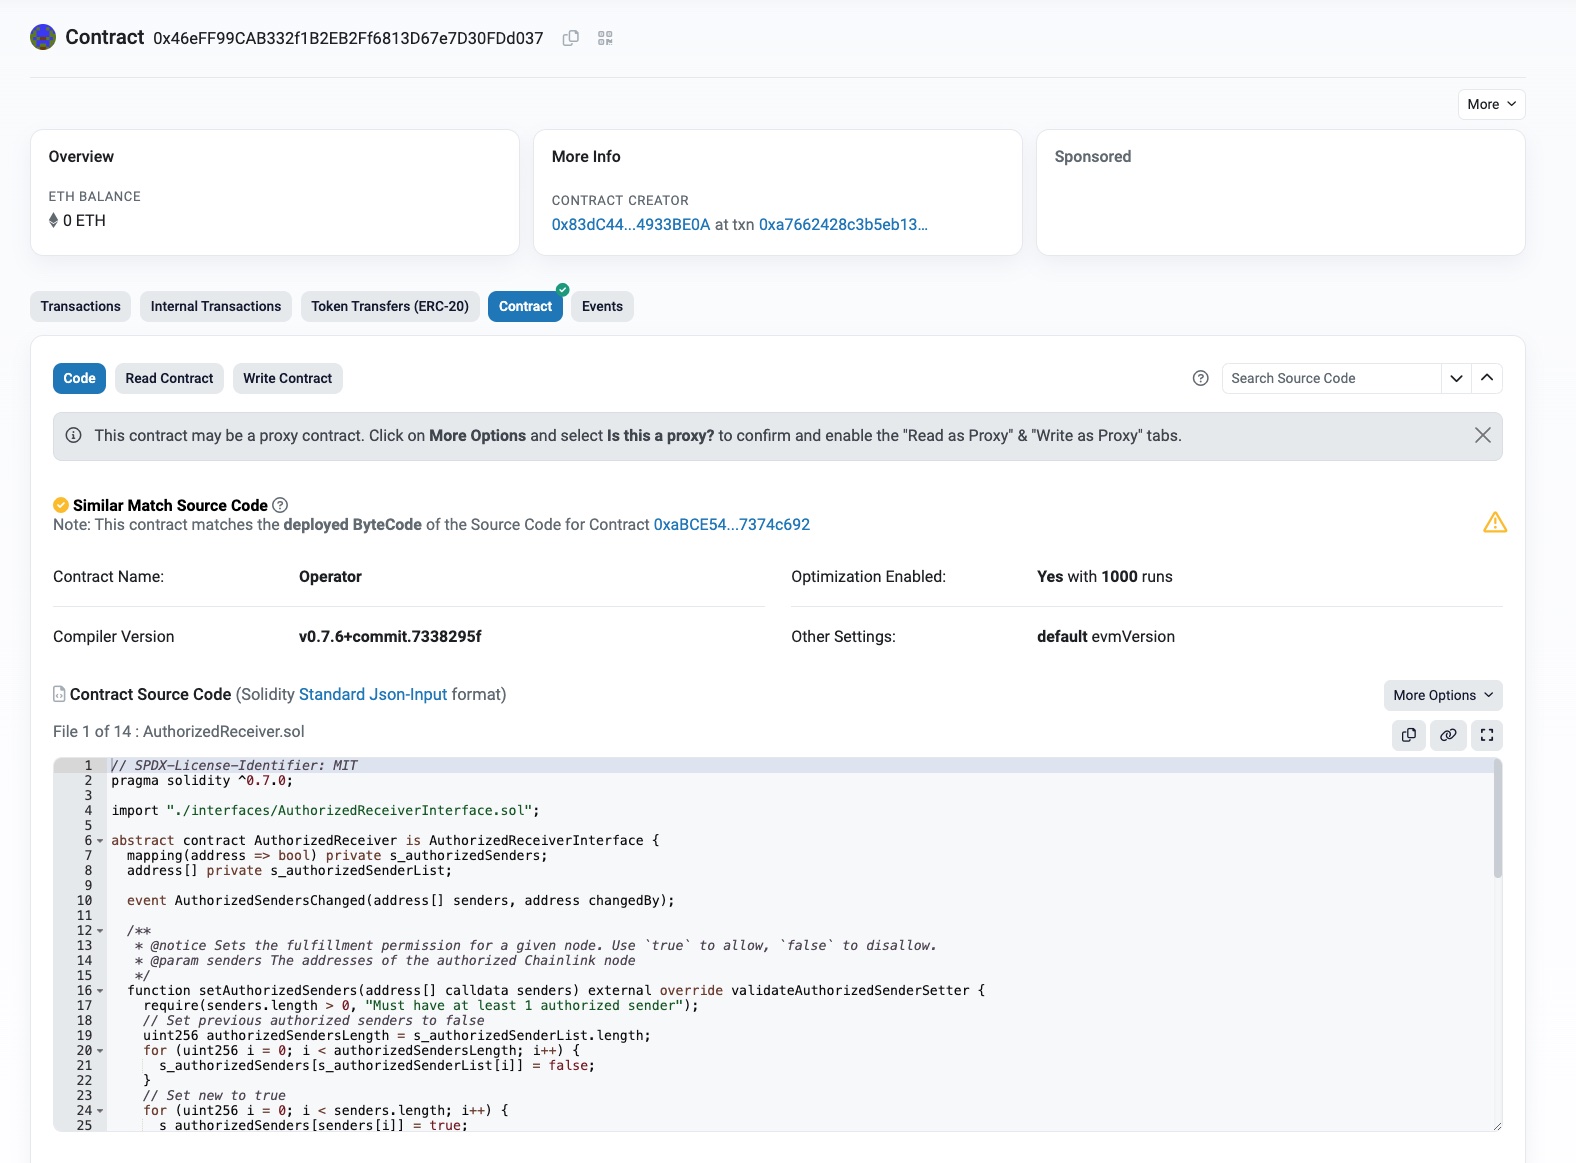
Task: Click the yellow warning triangle icon
Action: click(1494, 523)
